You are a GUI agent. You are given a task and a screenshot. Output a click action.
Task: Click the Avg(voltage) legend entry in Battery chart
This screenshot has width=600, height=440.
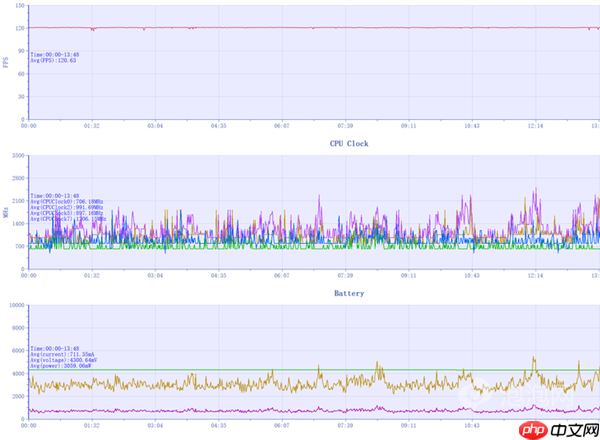[64, 360]
